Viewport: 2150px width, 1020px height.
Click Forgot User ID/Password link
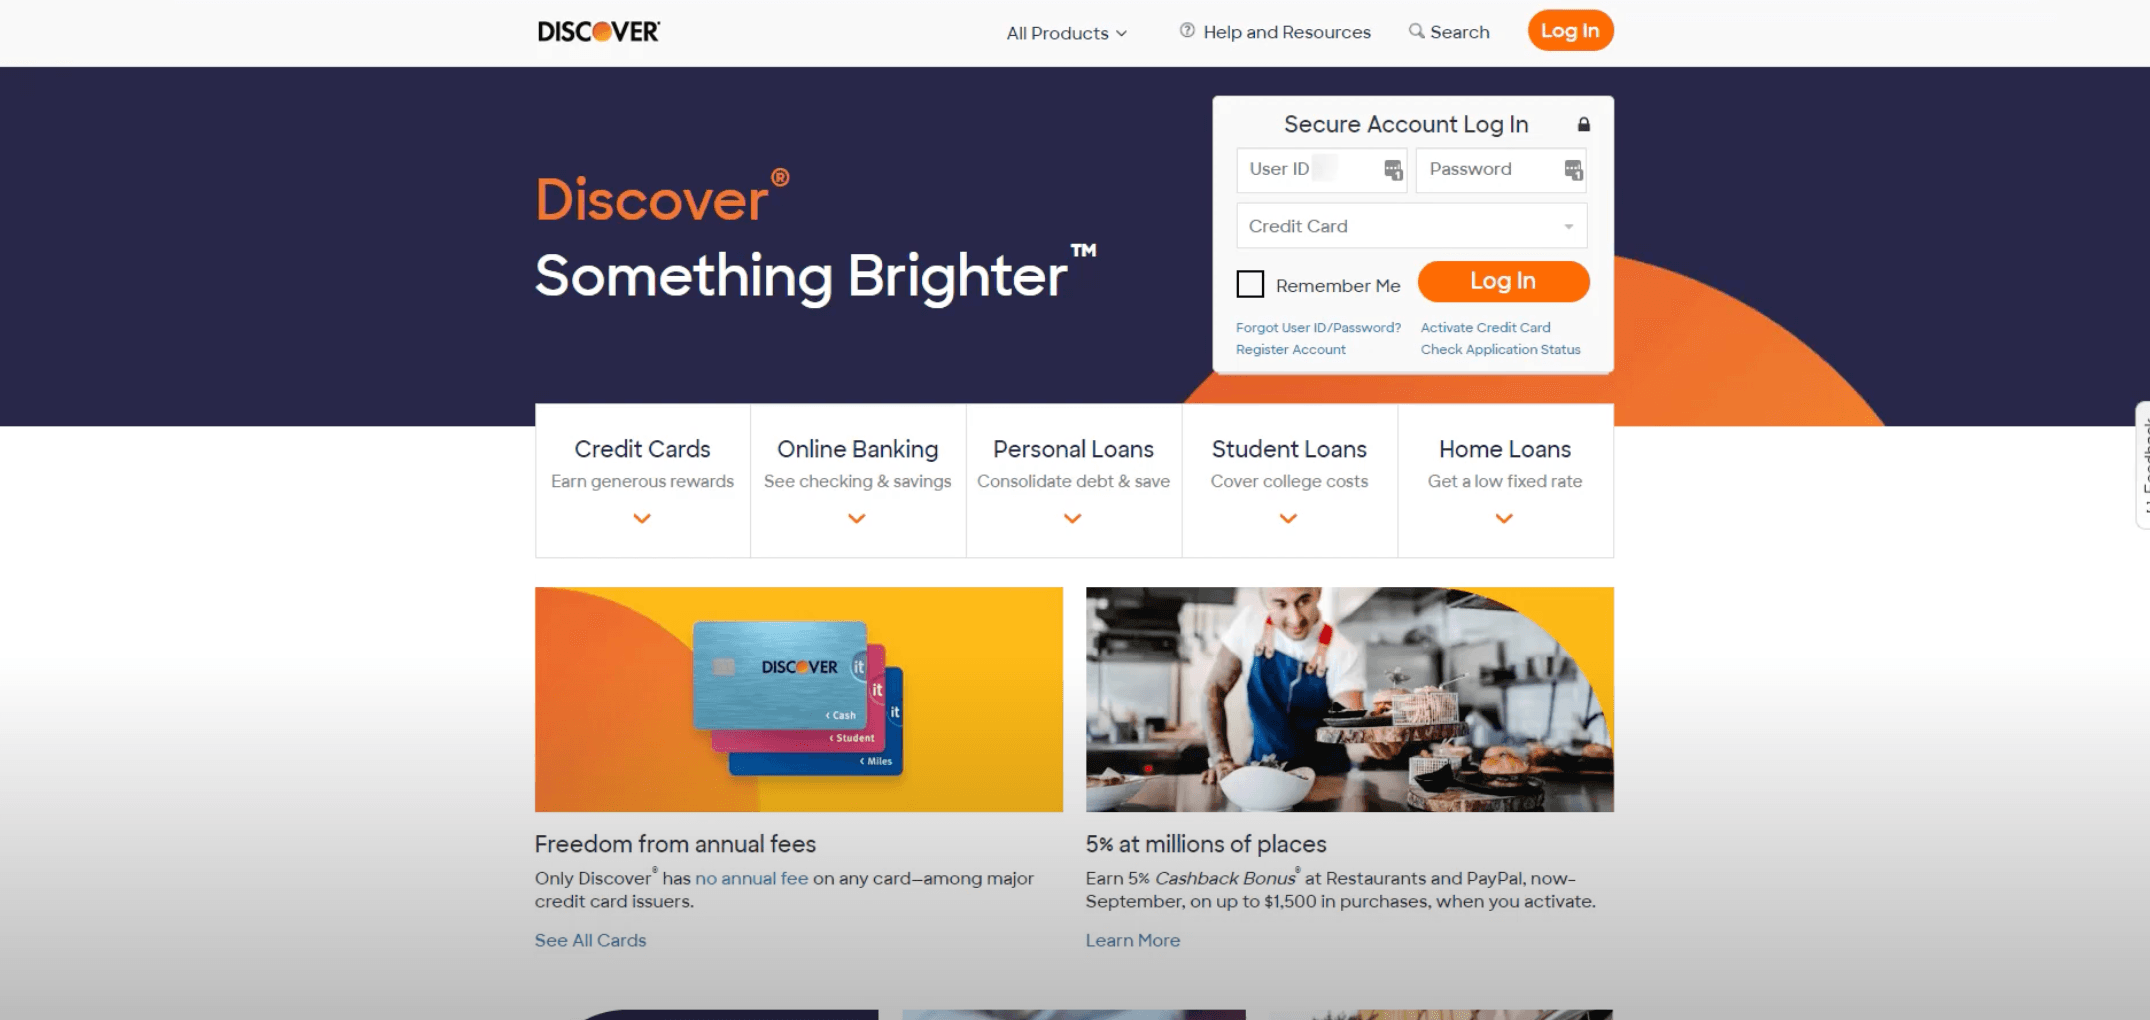[x=1318, y=328]
